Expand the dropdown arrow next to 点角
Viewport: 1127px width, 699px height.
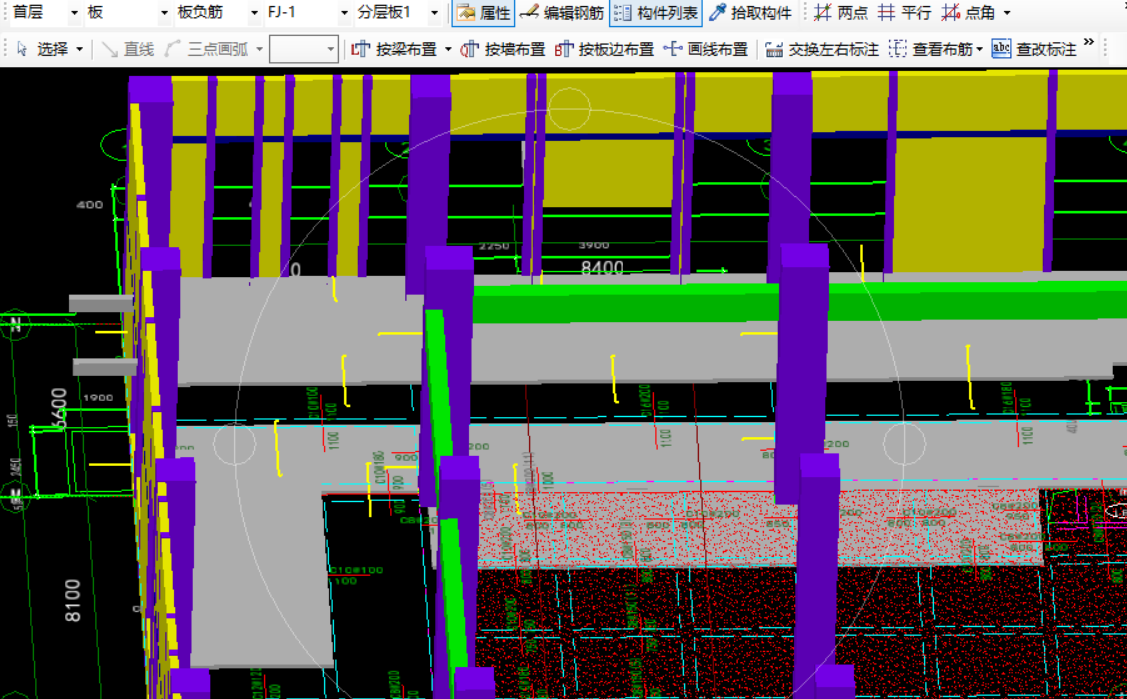(x=1006, y=13)
